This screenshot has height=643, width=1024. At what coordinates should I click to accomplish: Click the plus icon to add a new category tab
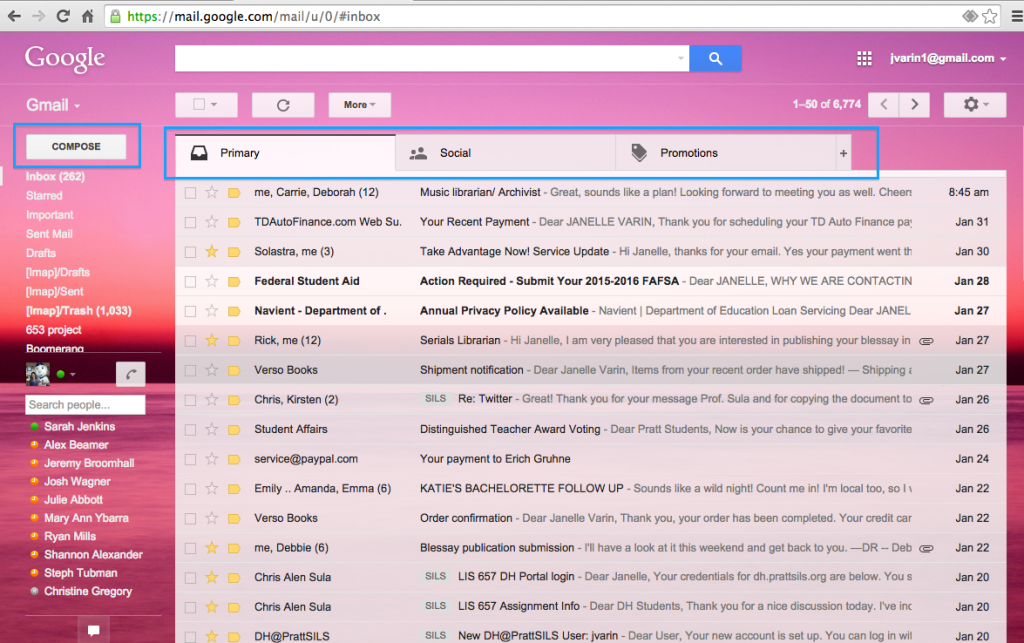coord(845,152)
